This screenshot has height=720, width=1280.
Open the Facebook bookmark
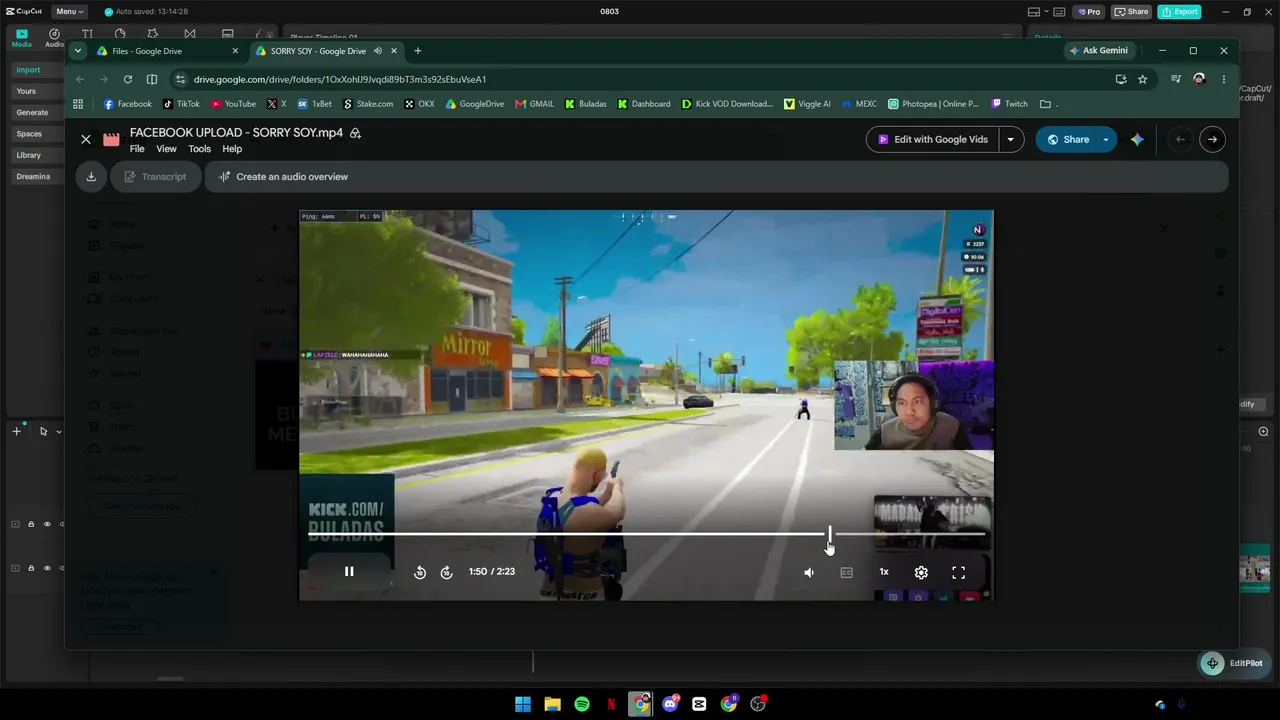click(x=127, y=104)
